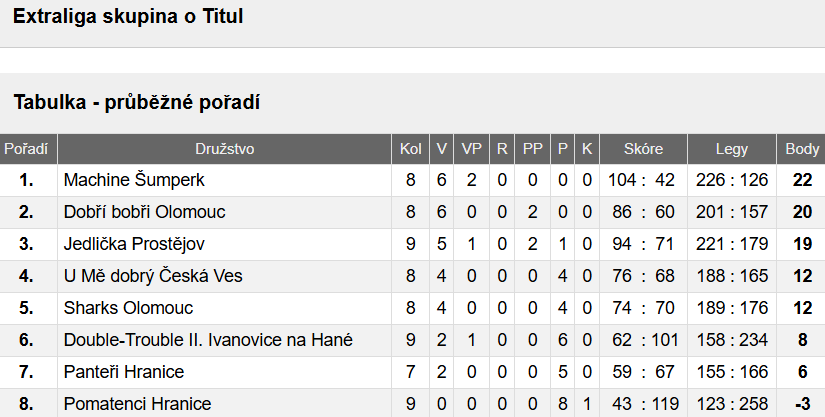Select the PP column header

pyautogui.click(x=532, y=149)
